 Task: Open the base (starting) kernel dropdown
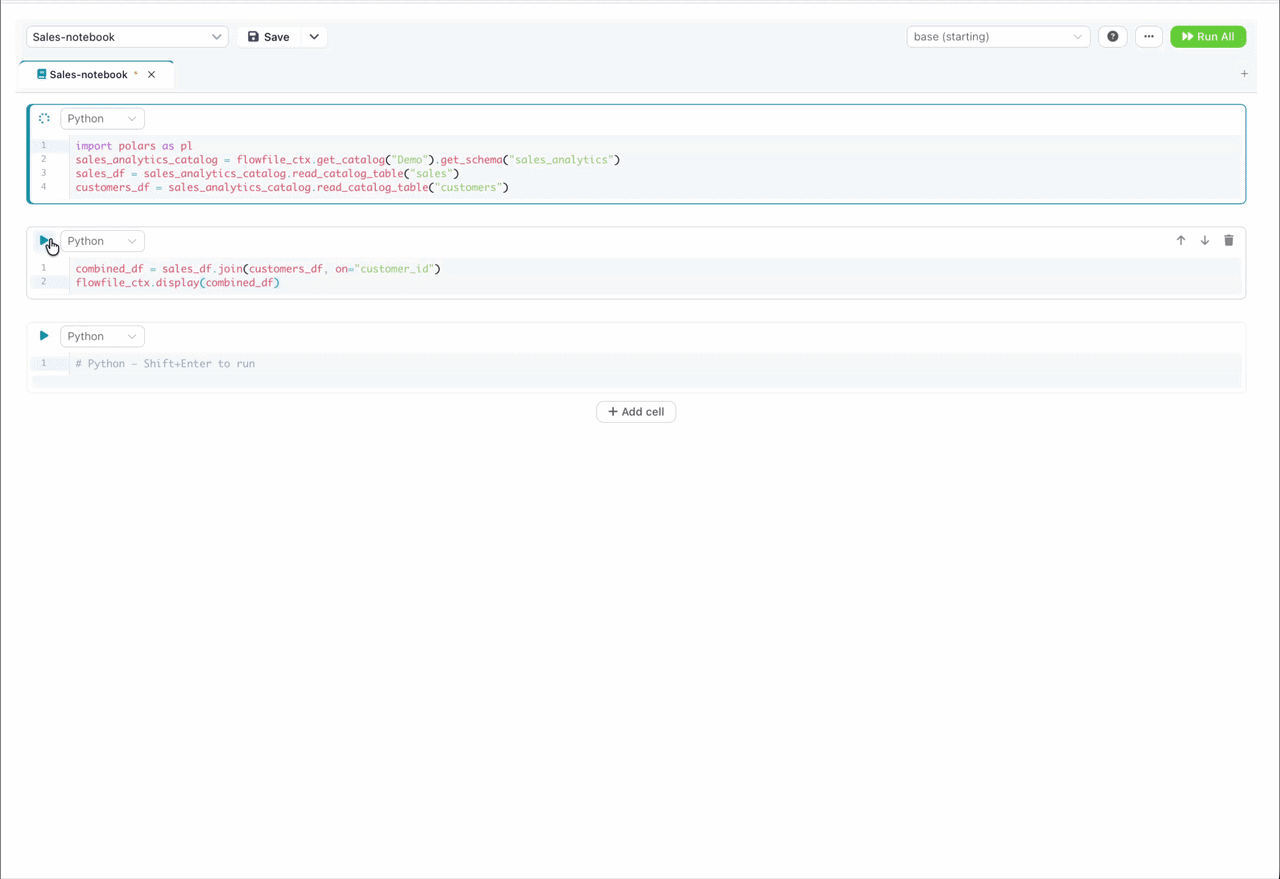[x=998, y=37]
